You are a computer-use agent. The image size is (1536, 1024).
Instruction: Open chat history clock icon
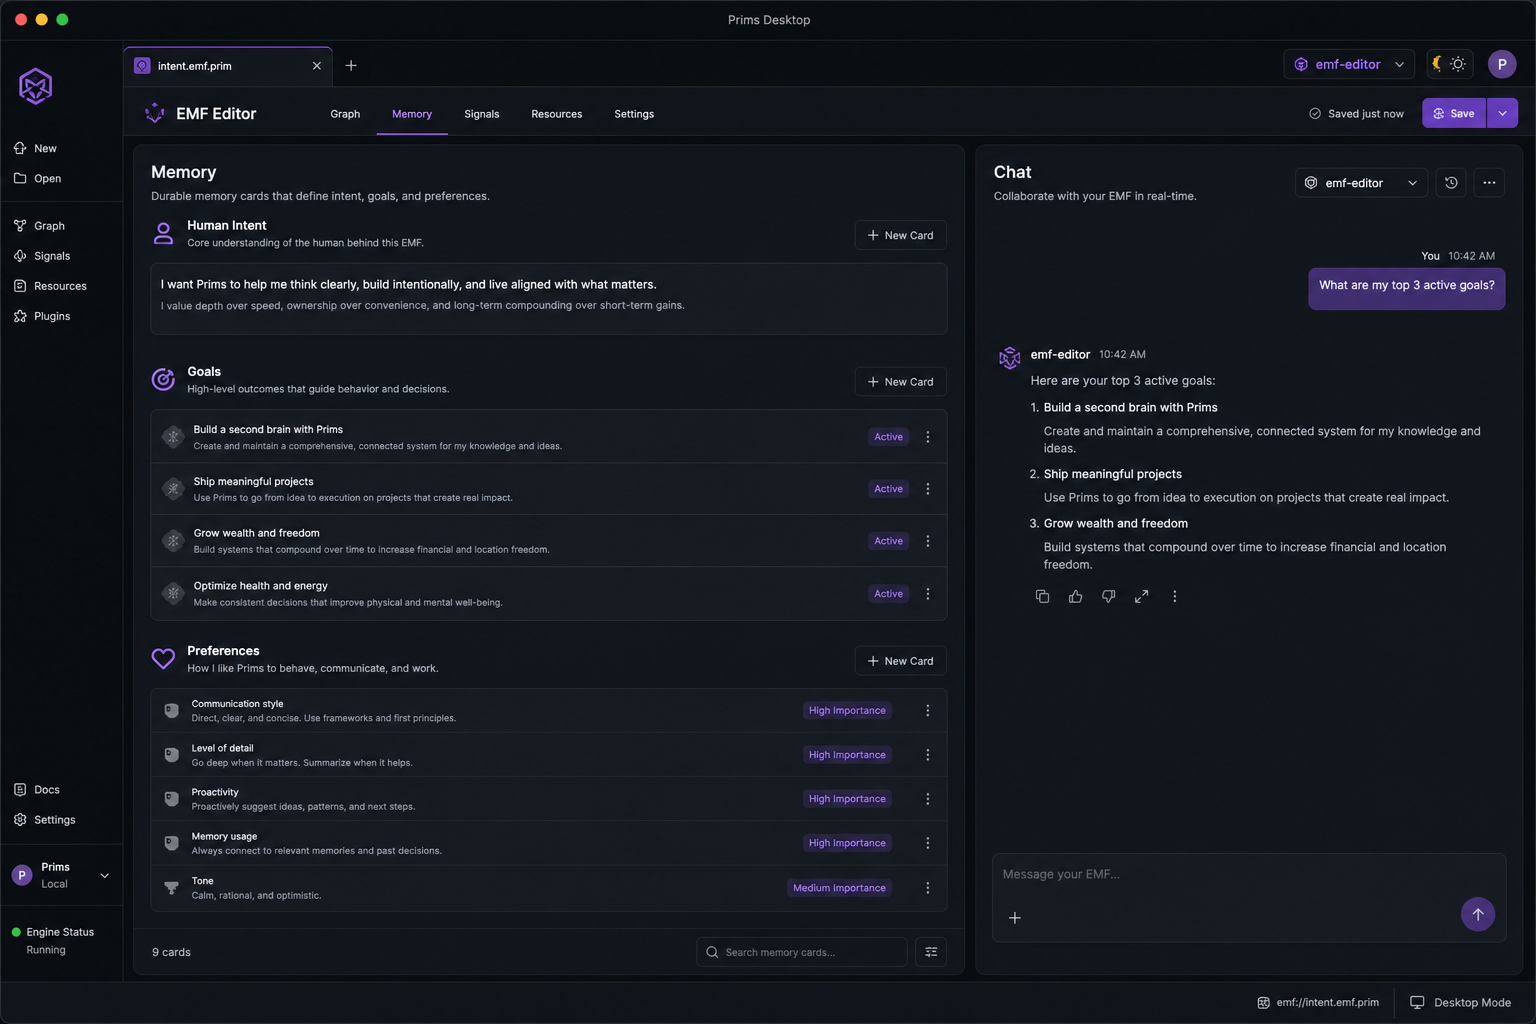1451,183
